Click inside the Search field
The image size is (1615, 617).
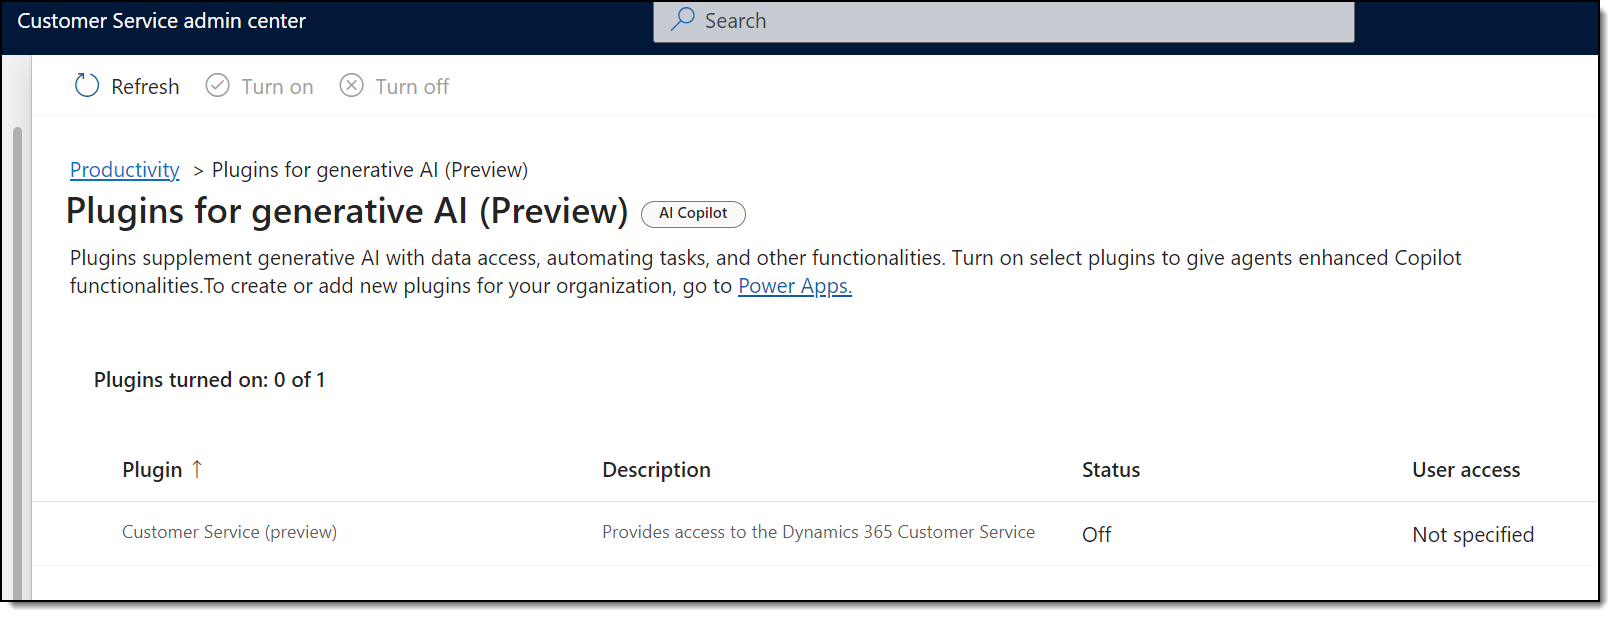click(1004, 21)
